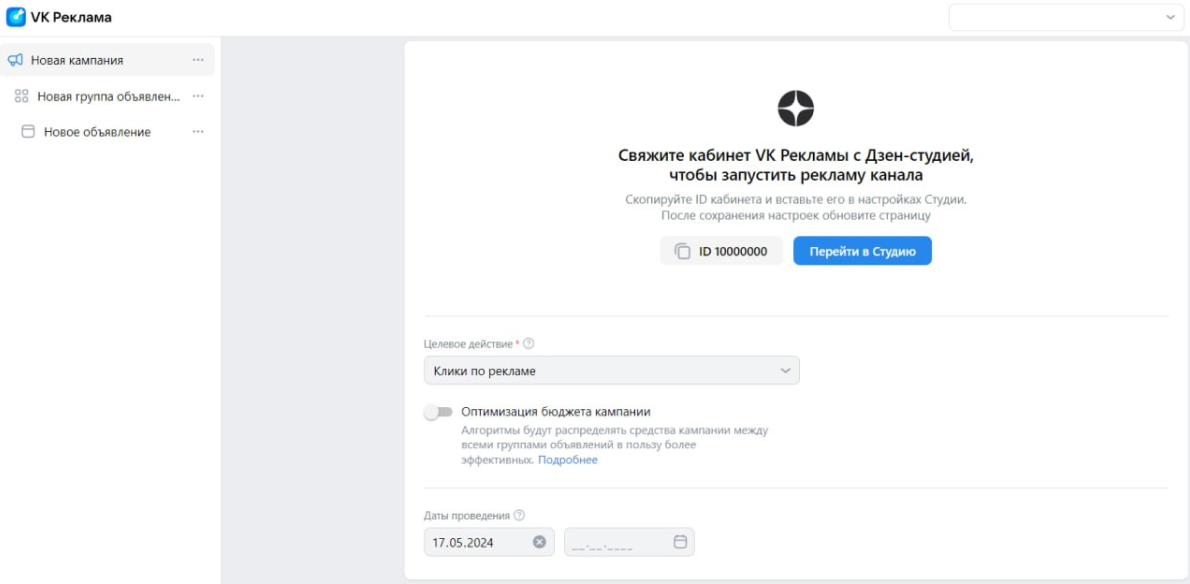Image resolution: width=1190 pixels, height=584 pixels.
Task: Clear the start date 17.05.2024
Action: [x=539, y=542]
